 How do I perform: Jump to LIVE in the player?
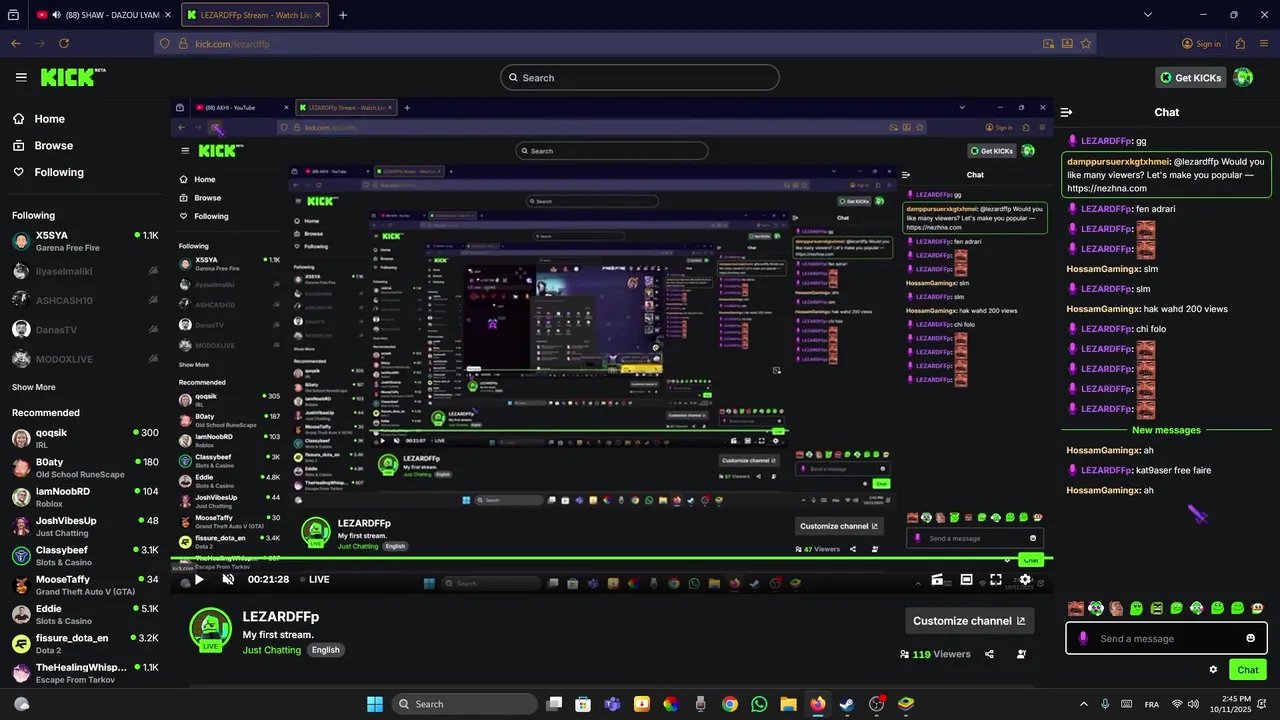pos(314,579)
